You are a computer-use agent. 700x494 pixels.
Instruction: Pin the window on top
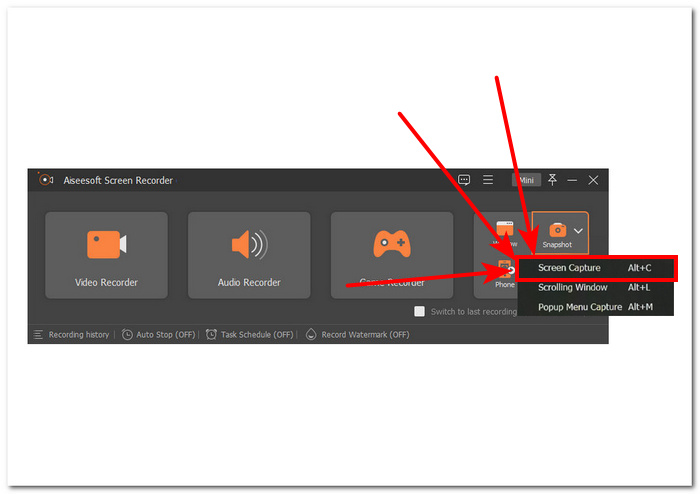coord(552,179)
